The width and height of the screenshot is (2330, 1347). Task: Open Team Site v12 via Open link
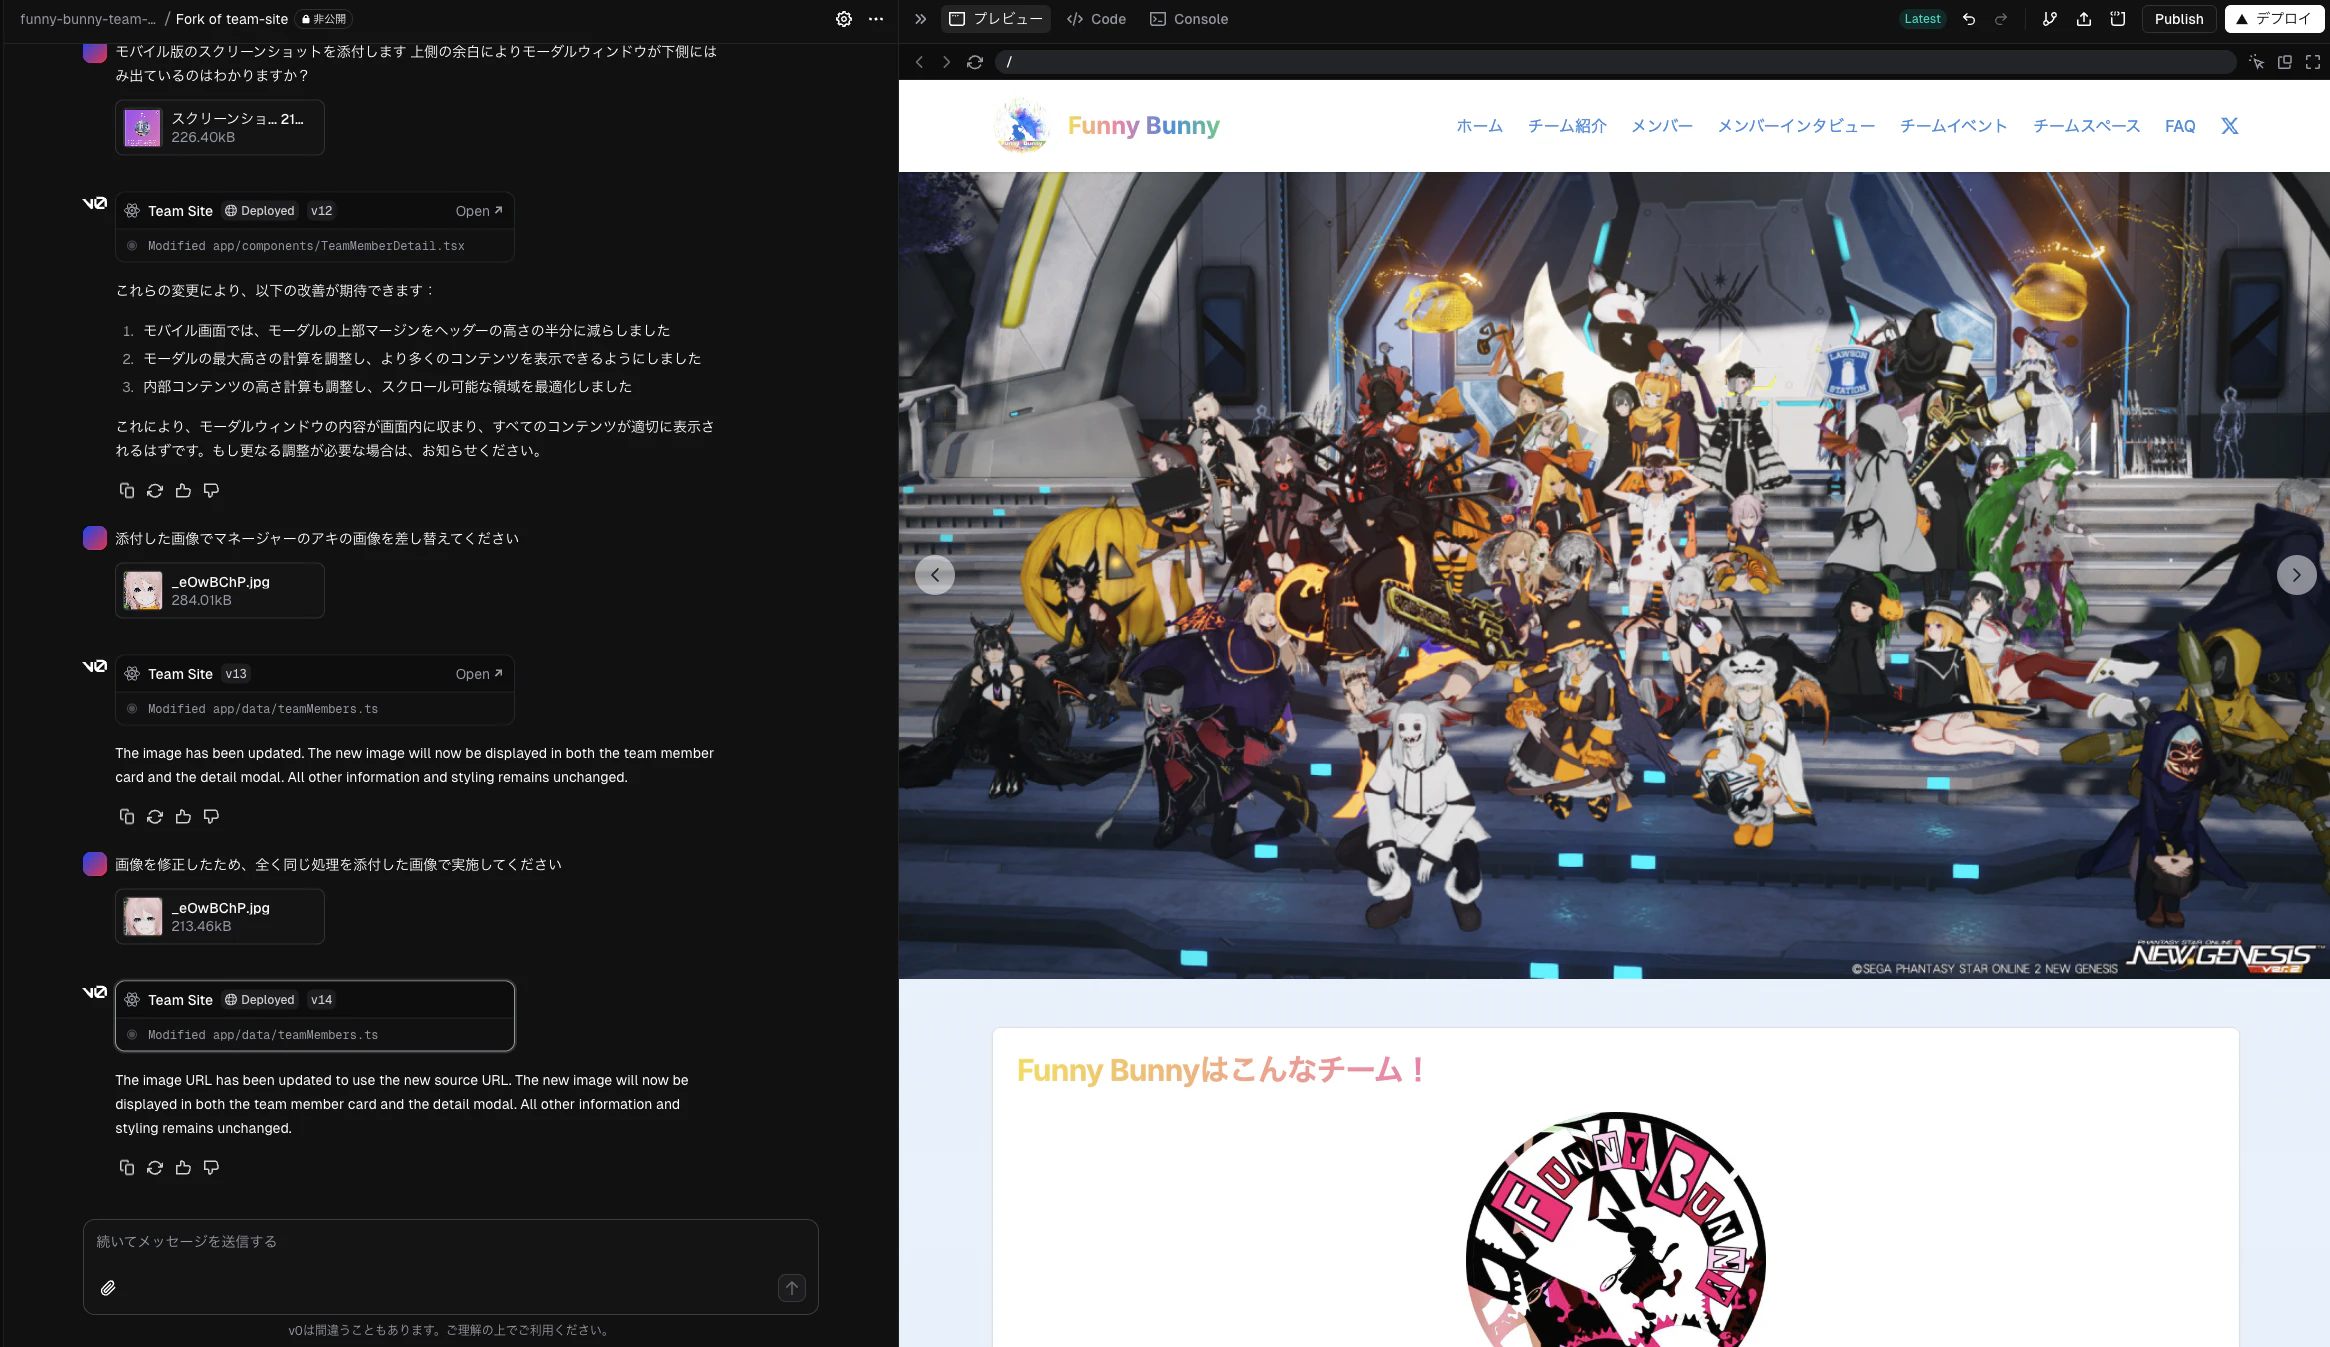coord(479,211)
